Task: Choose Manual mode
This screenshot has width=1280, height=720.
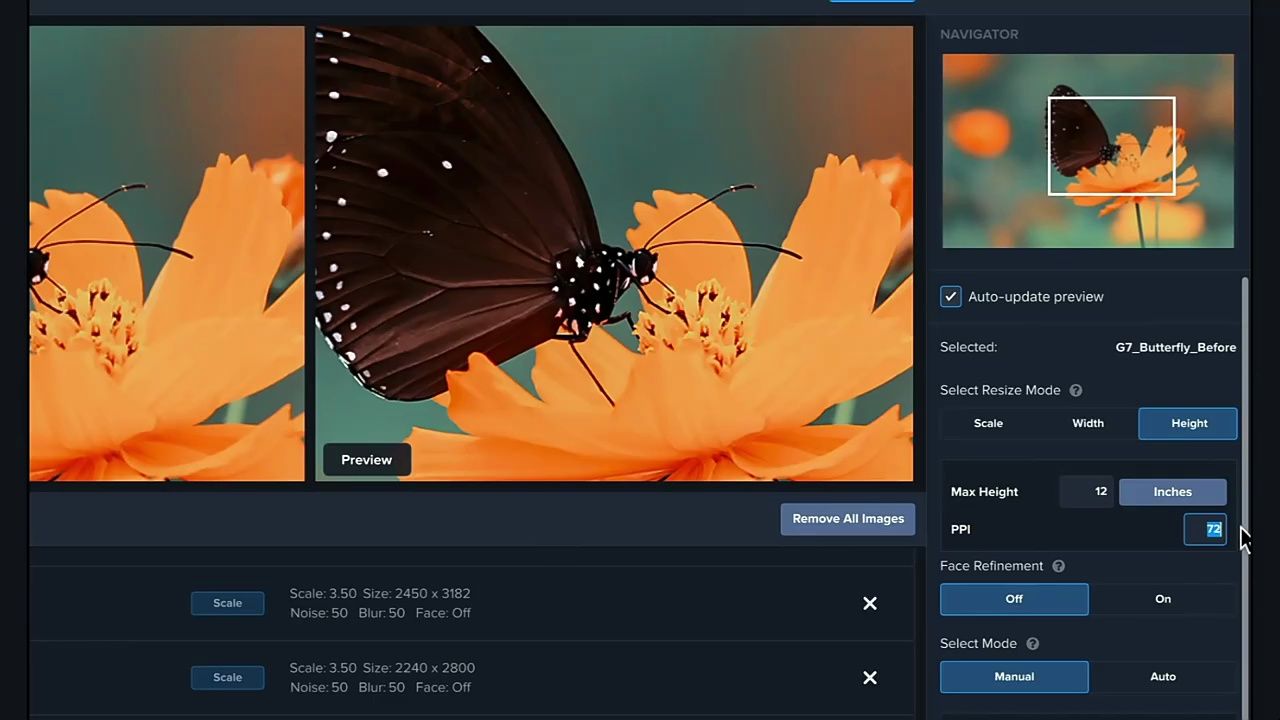Action: pyautogui.click(x=1014, y=677)
